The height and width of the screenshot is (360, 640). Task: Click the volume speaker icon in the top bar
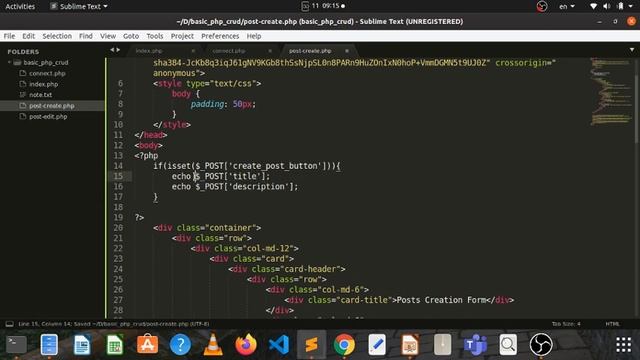607,6
